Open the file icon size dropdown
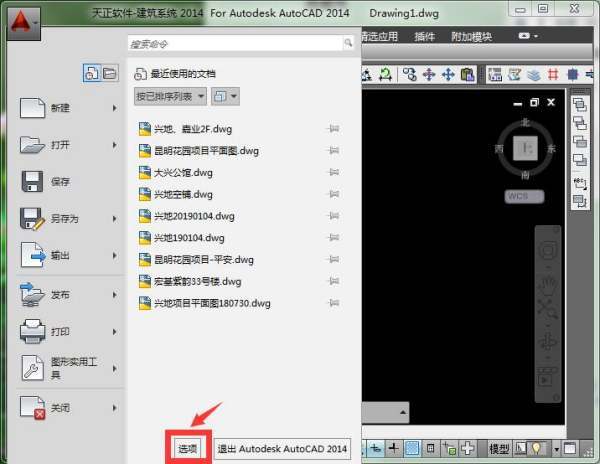 coord(225,96)
